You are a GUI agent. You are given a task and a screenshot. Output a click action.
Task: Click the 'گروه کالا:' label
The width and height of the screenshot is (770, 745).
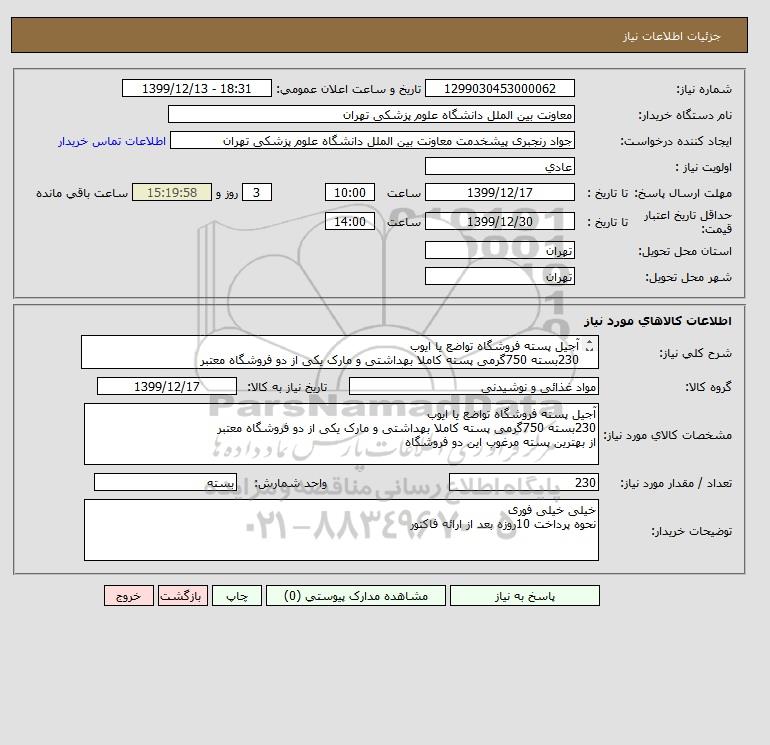(708, 387)
